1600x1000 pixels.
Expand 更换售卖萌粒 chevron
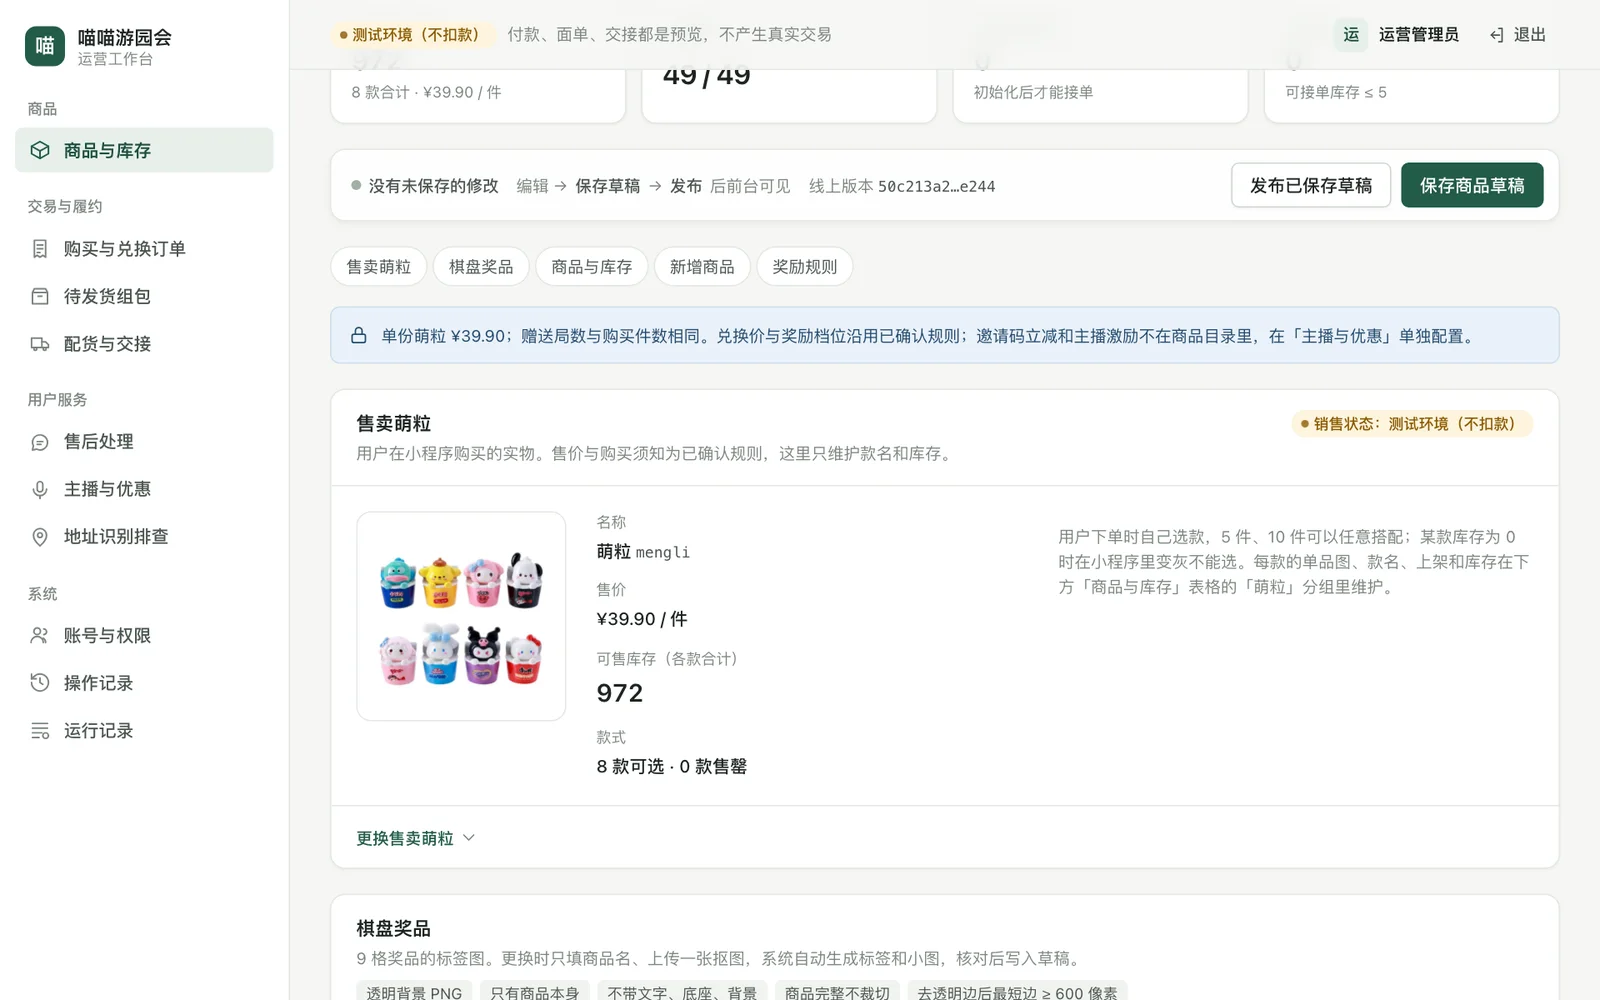[469, 838]
